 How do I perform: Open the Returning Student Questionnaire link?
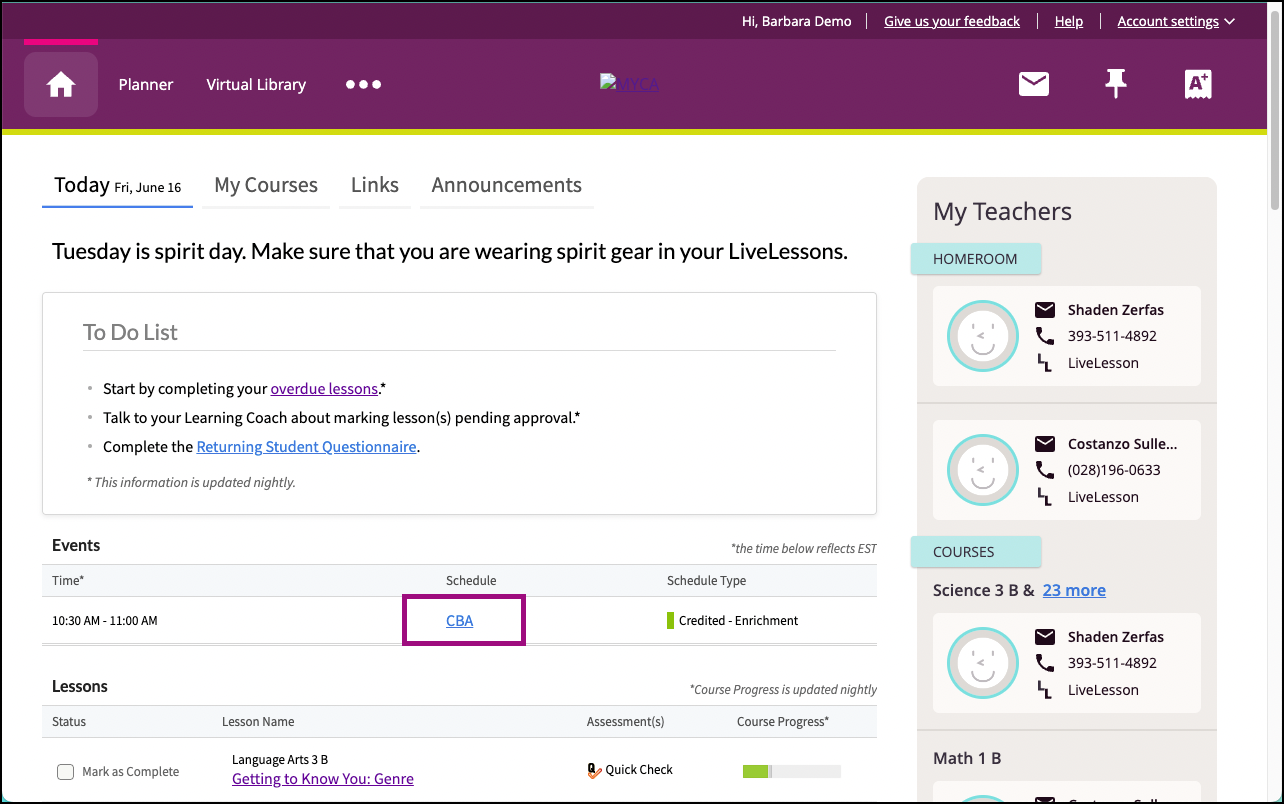pyautogui.click(x=306, y=447)
